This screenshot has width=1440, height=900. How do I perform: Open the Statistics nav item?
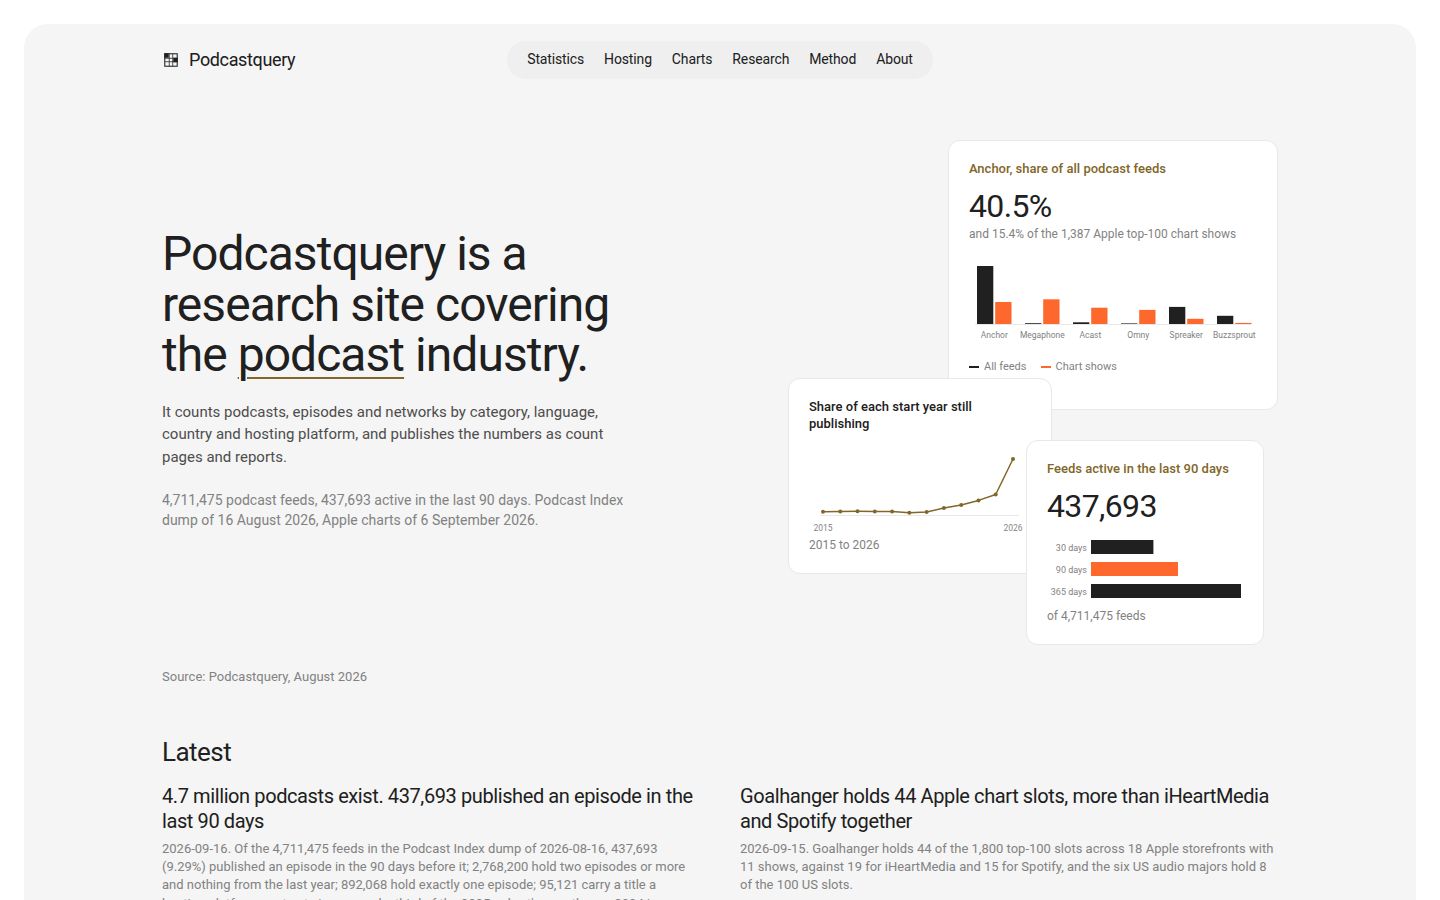click(x=555, y=59)
